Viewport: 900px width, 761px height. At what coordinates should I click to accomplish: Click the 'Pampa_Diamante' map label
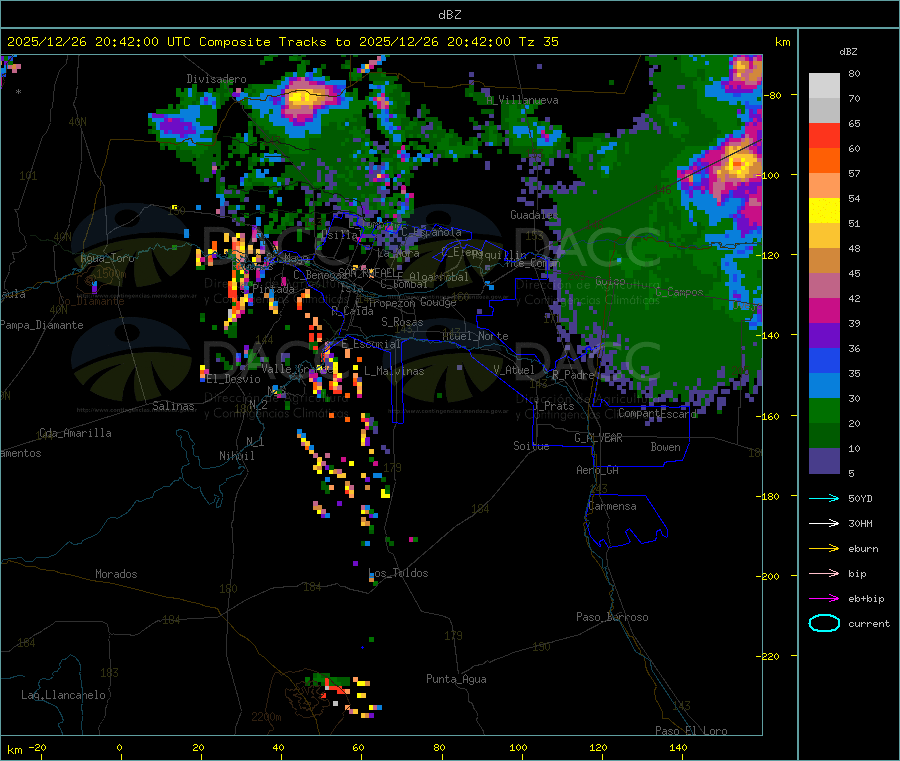point(41,325)
